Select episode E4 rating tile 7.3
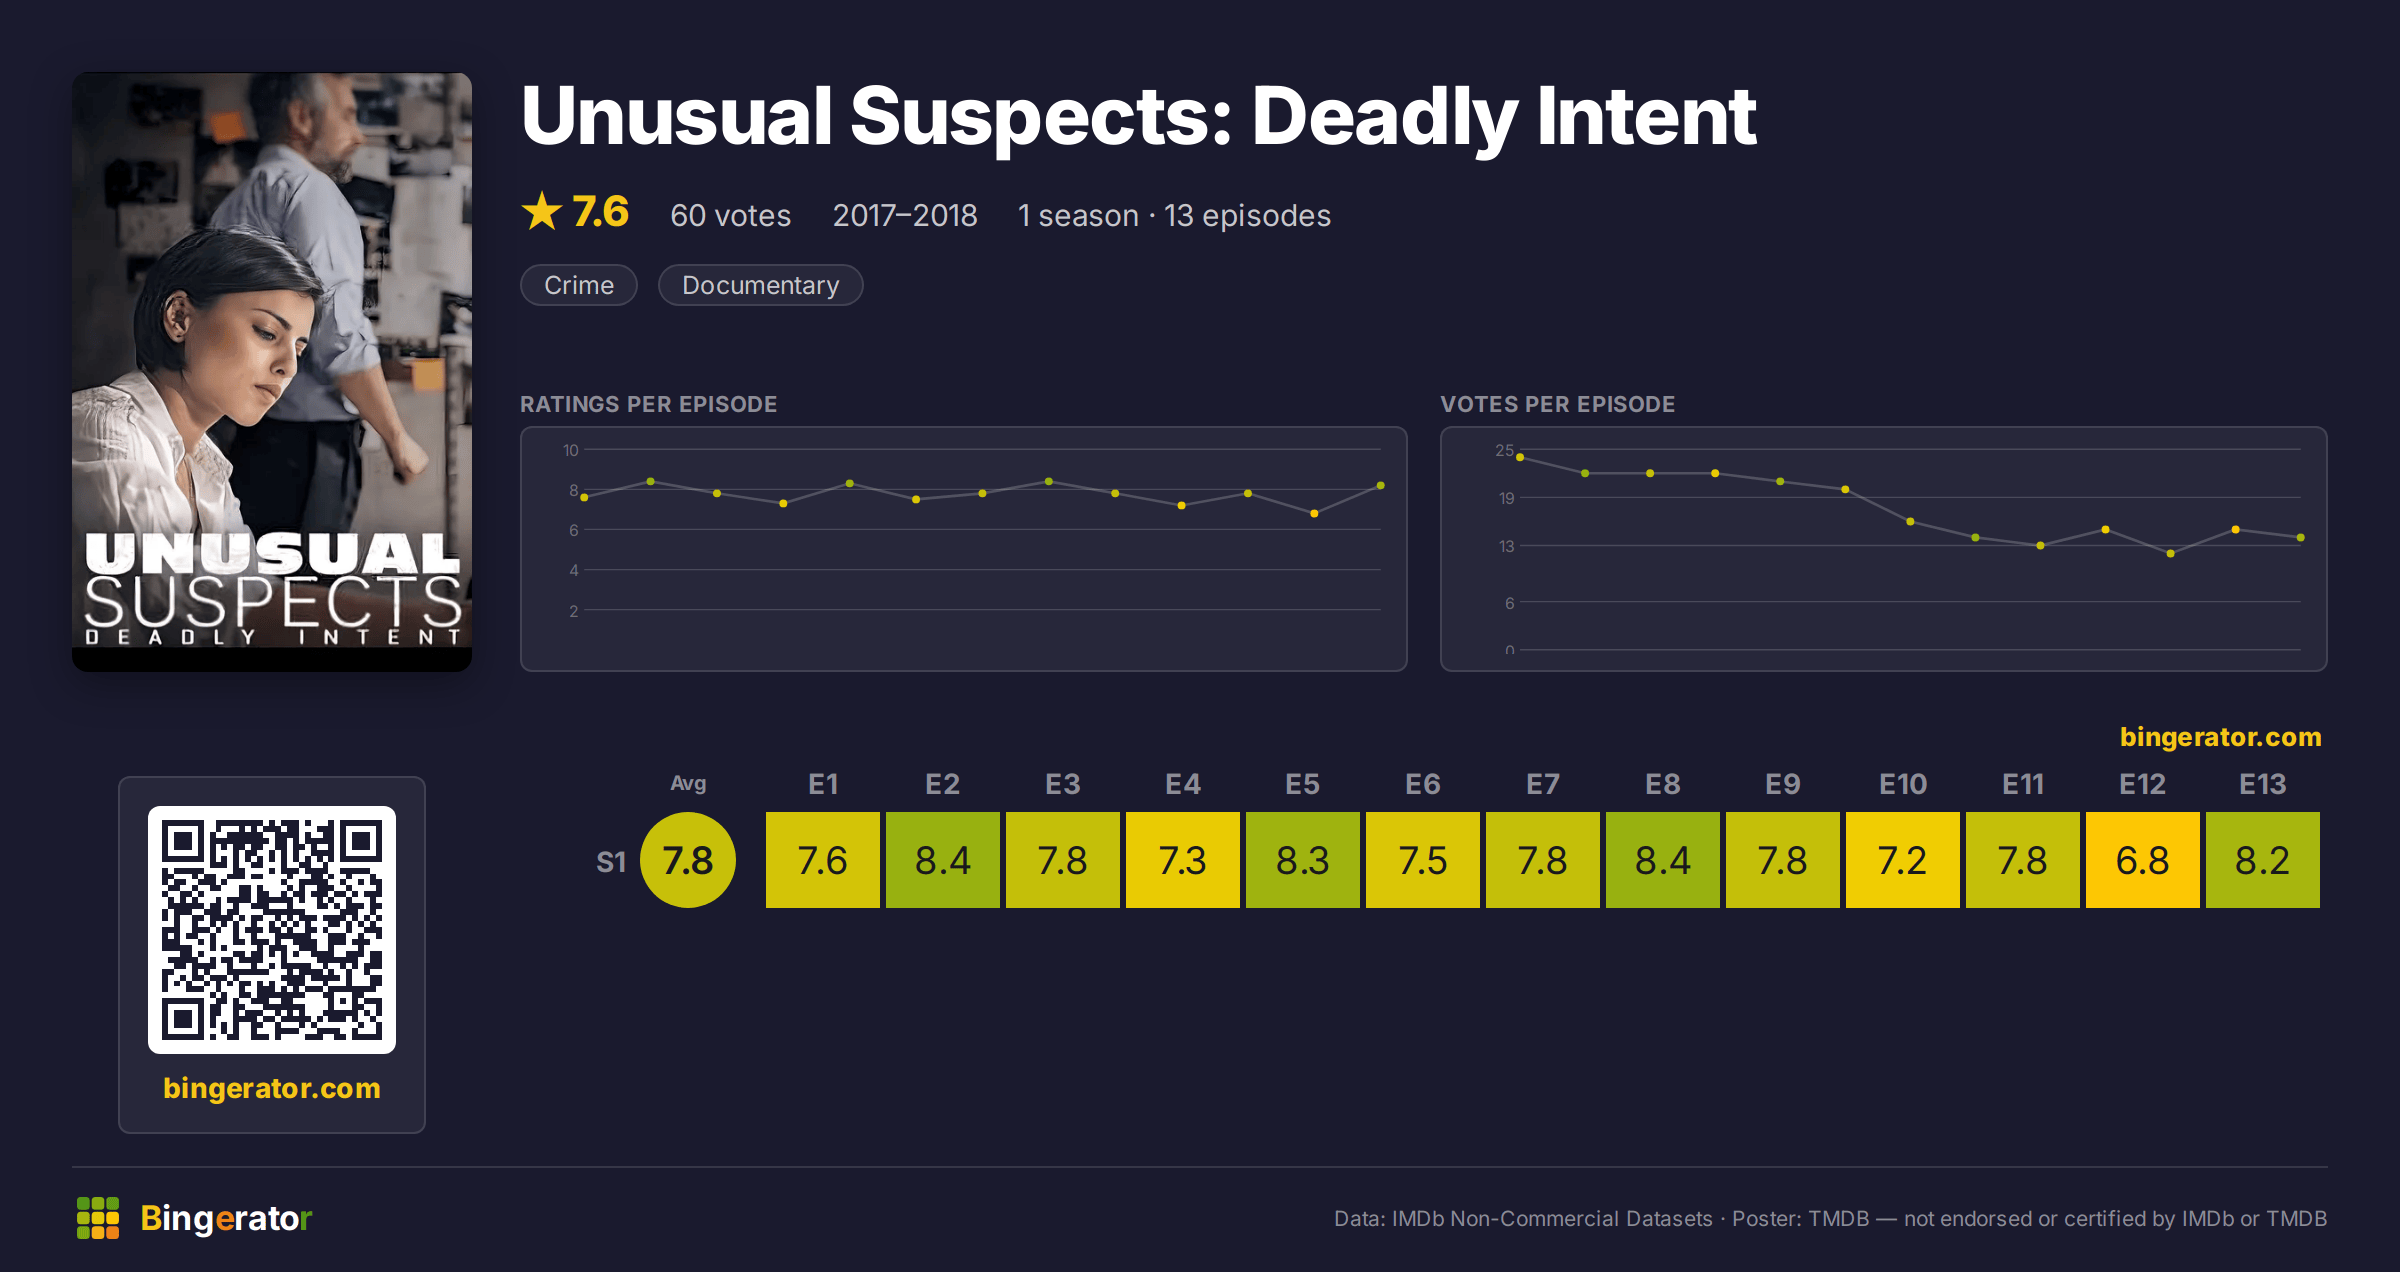This screenshot has width=2400, height=1272. point(1183,860)
